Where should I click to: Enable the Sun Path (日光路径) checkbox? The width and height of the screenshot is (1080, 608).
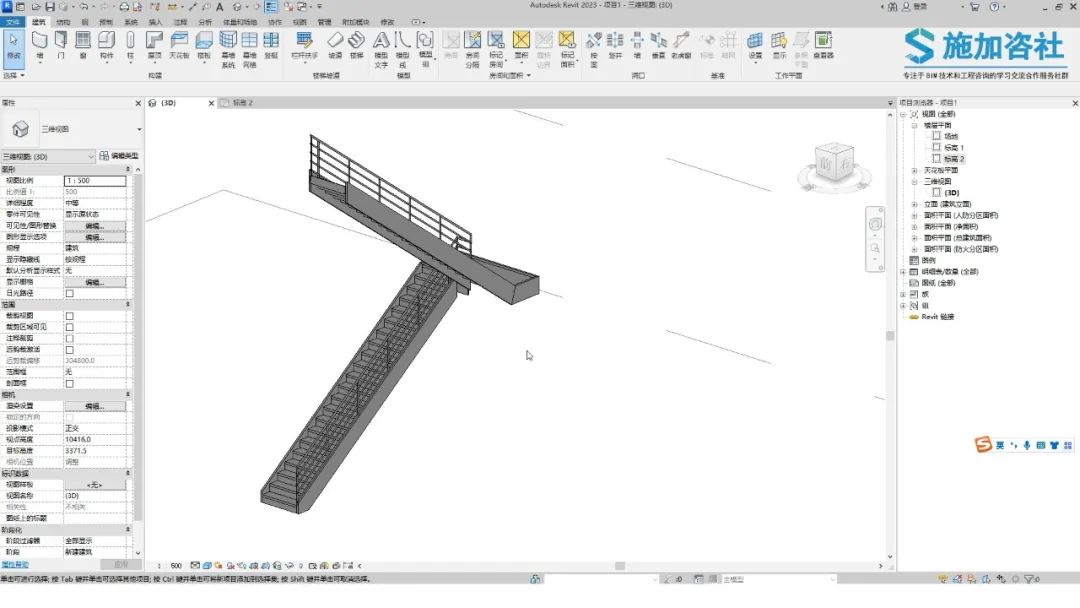(x=70, y=293)
